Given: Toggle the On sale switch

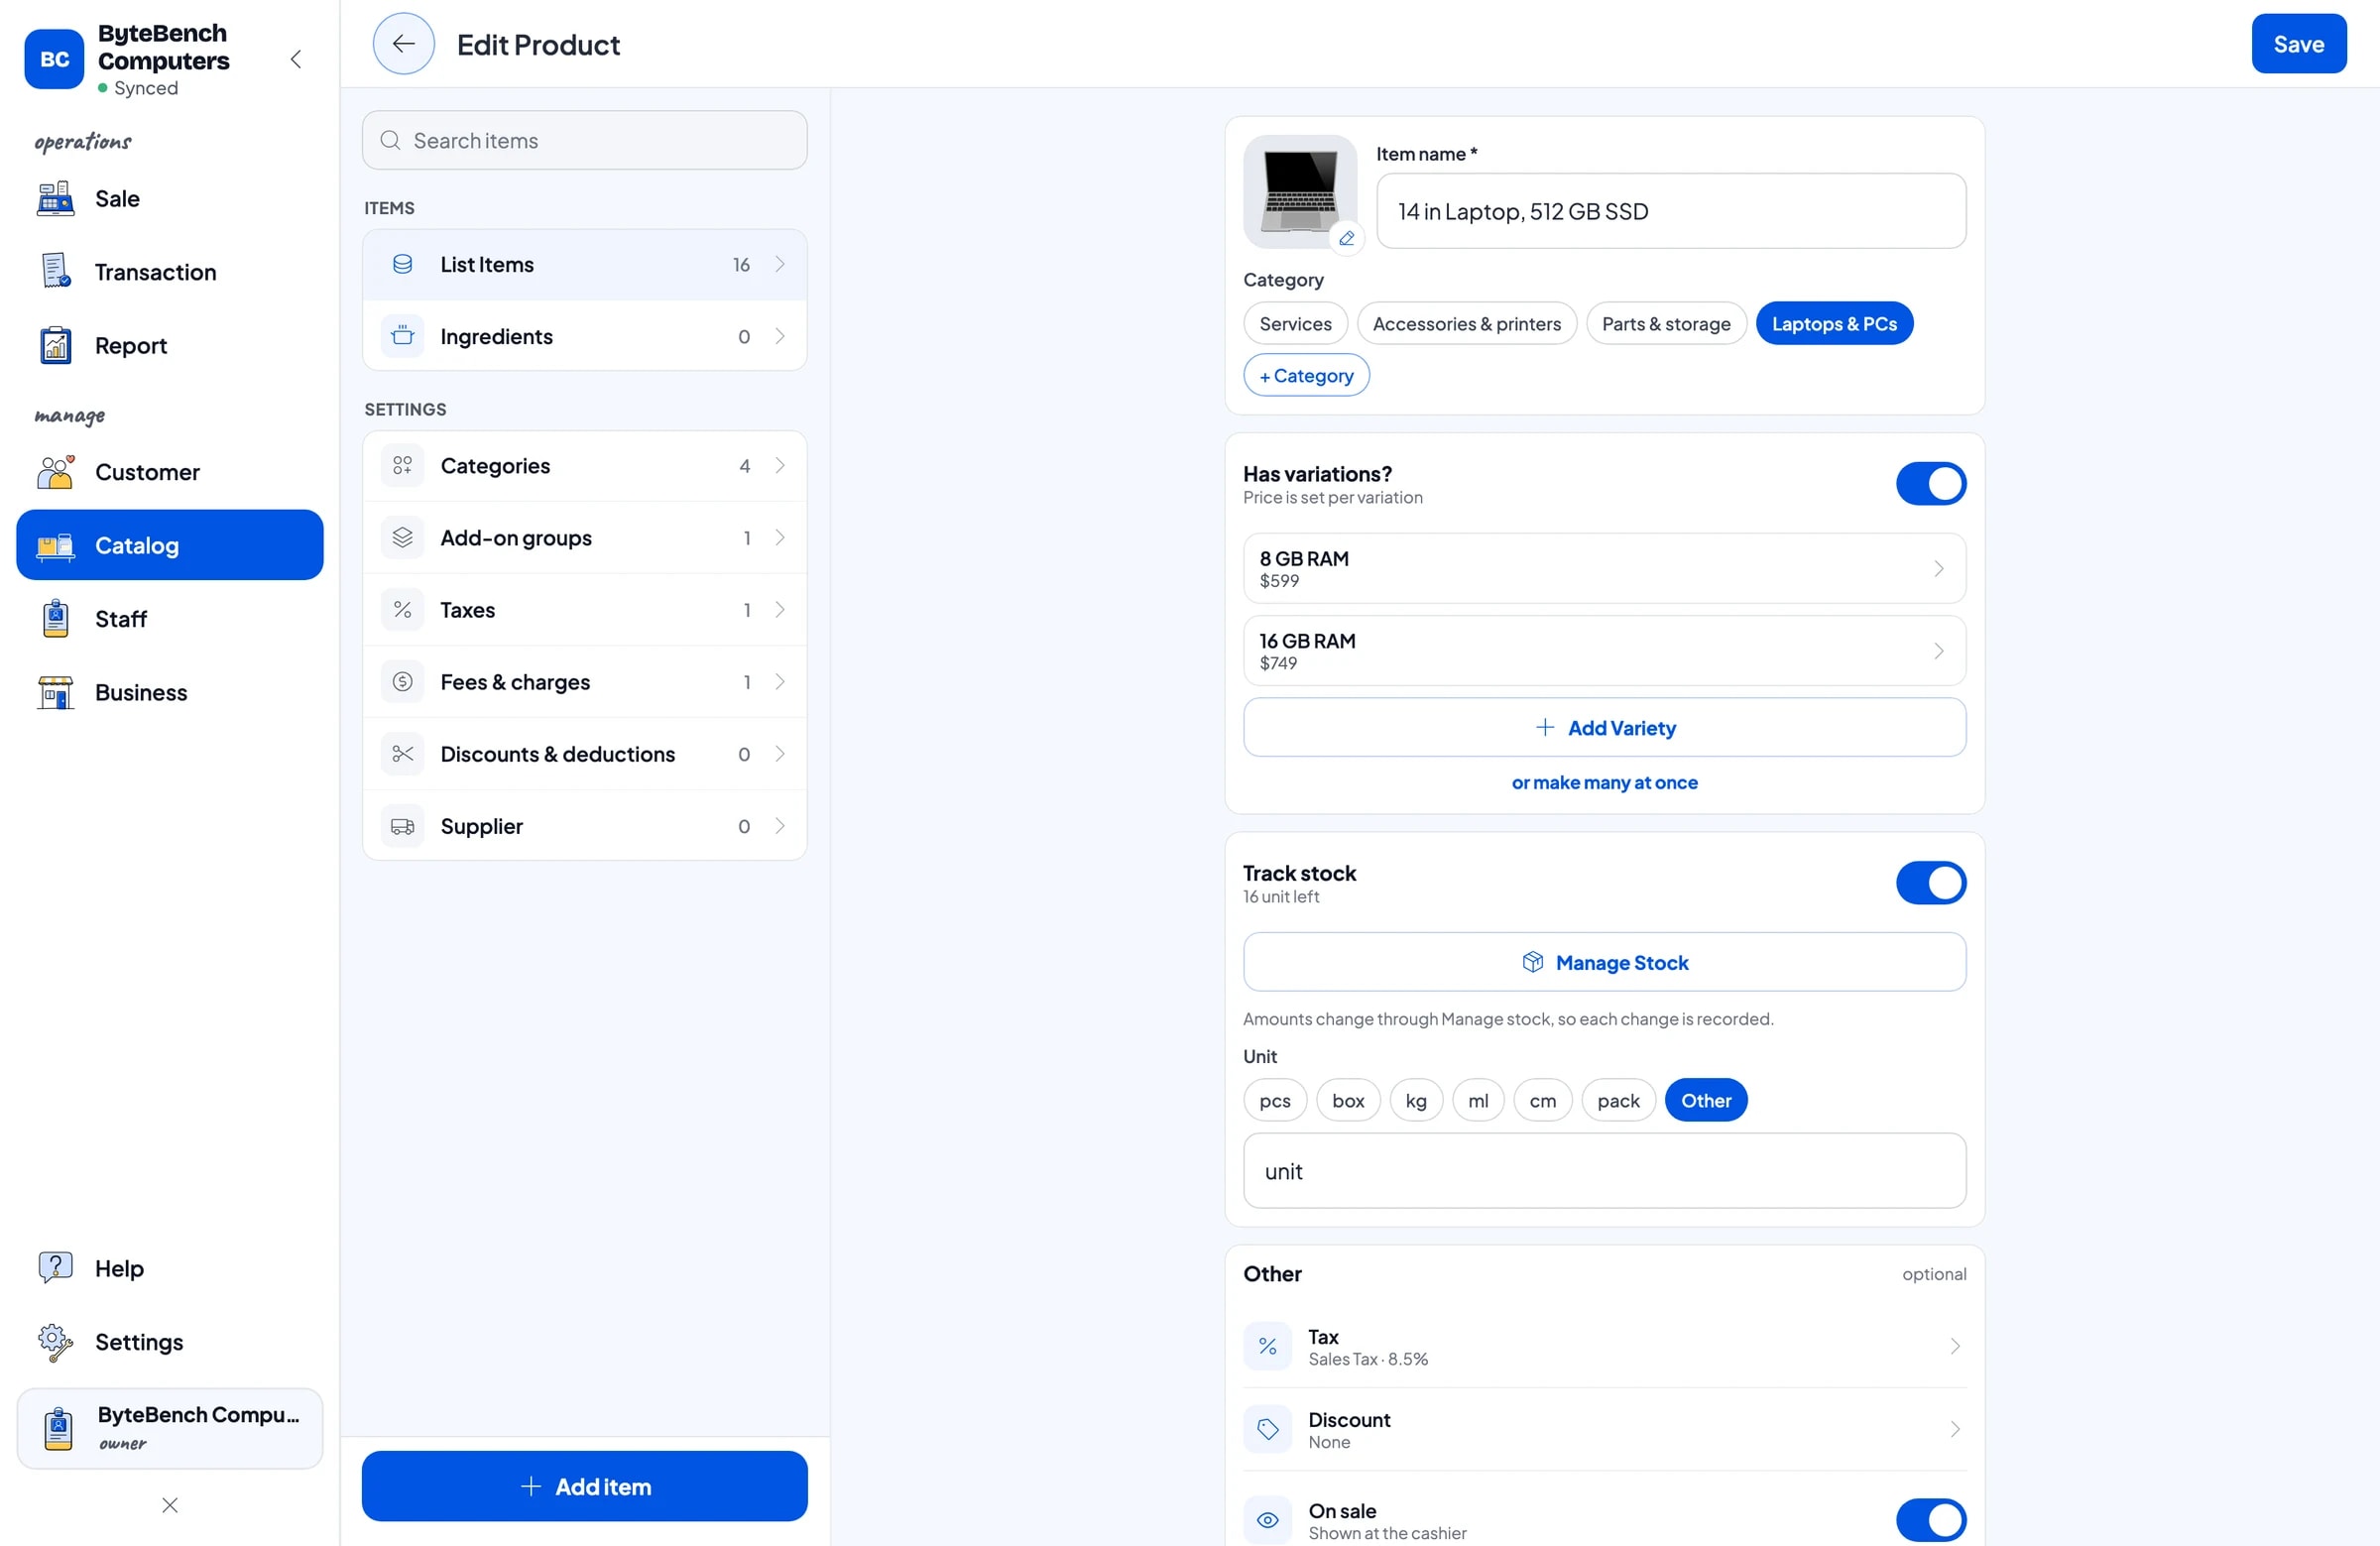Looking at the screenshot, I should tap(1930, 1520).
